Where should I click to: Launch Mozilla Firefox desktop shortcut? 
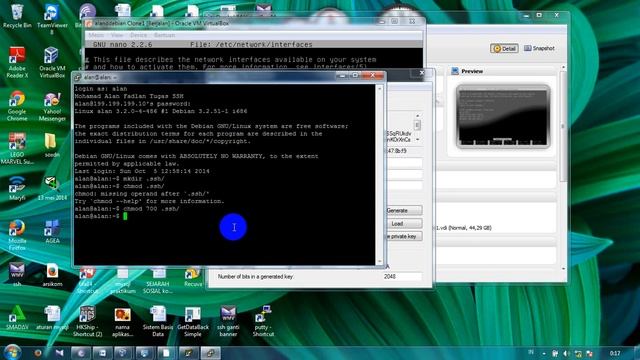point(17,235)
